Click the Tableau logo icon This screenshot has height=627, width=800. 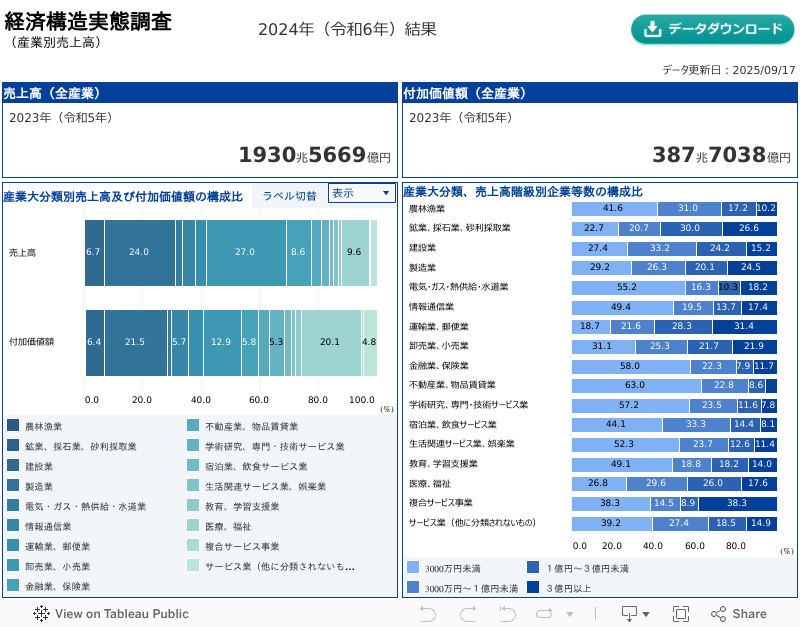pyautogui.click(x=42, y=614)
